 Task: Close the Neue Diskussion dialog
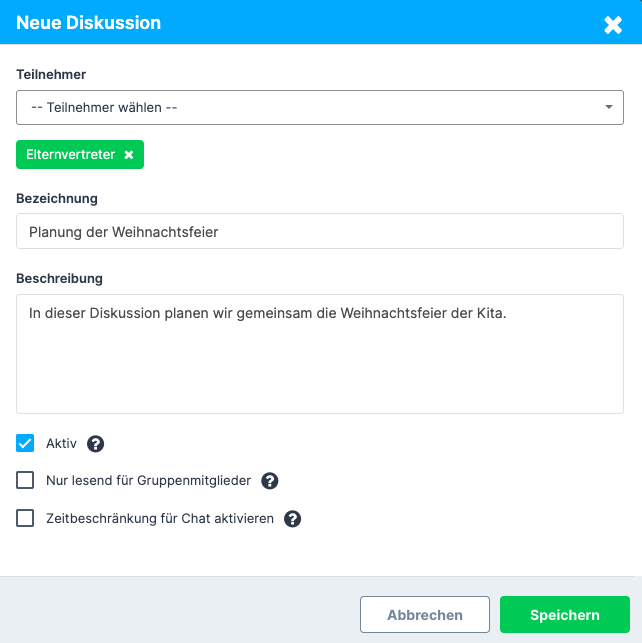613,24
